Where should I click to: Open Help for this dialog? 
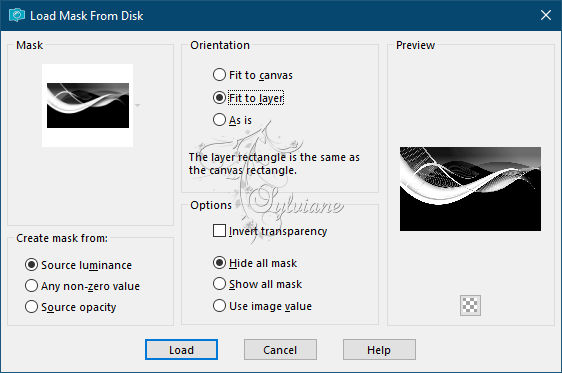[x=379, y=350]
